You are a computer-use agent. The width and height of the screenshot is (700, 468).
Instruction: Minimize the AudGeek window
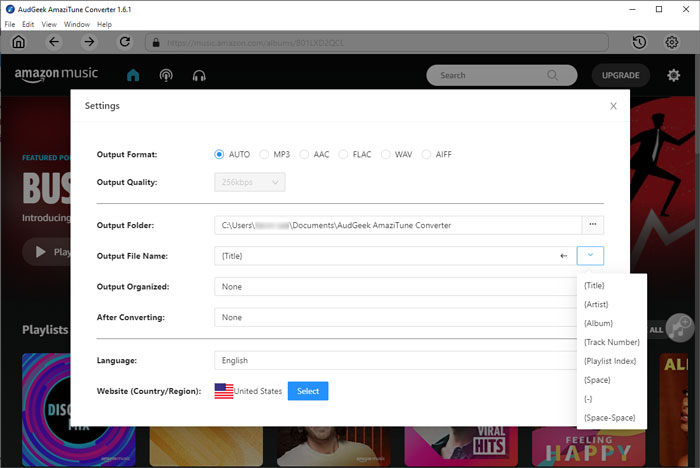point(632,9)
